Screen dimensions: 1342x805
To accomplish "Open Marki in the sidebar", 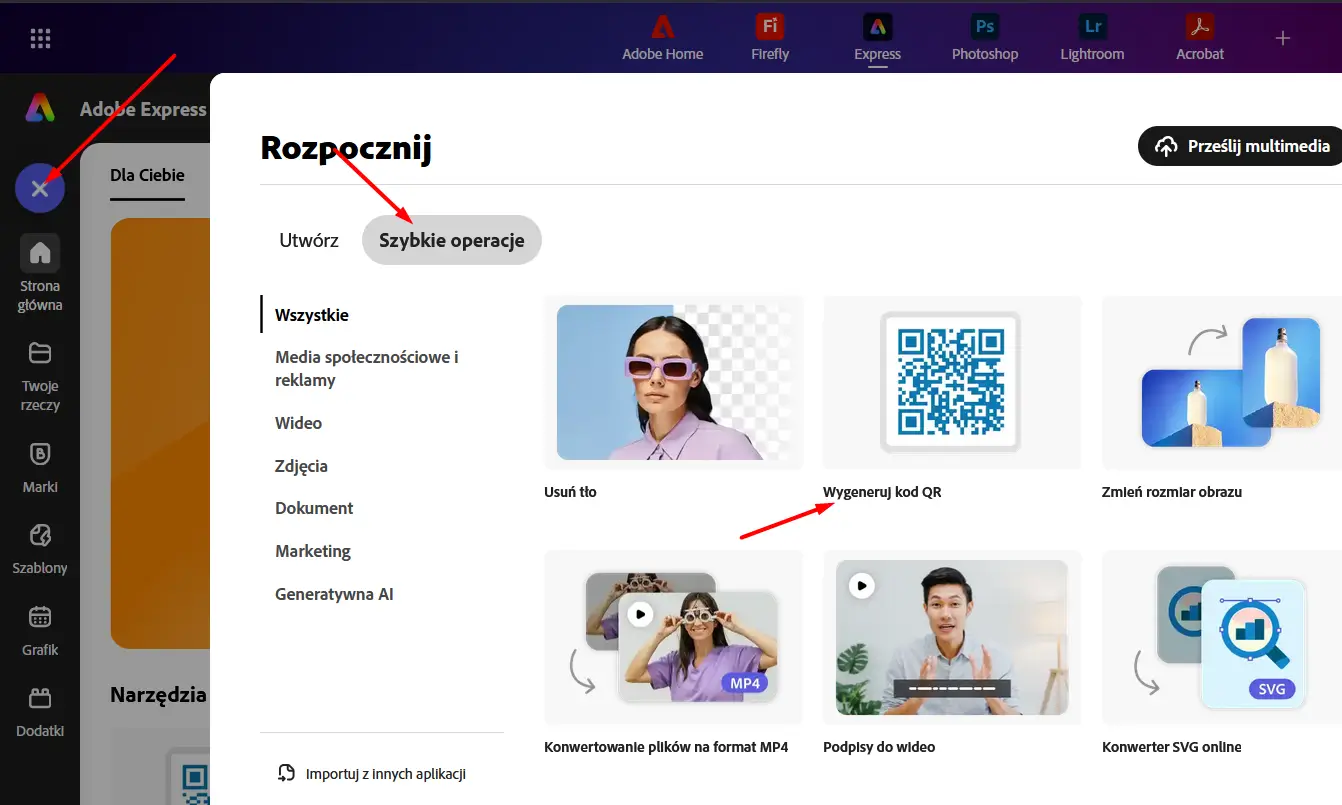I will tap(40, 466).
